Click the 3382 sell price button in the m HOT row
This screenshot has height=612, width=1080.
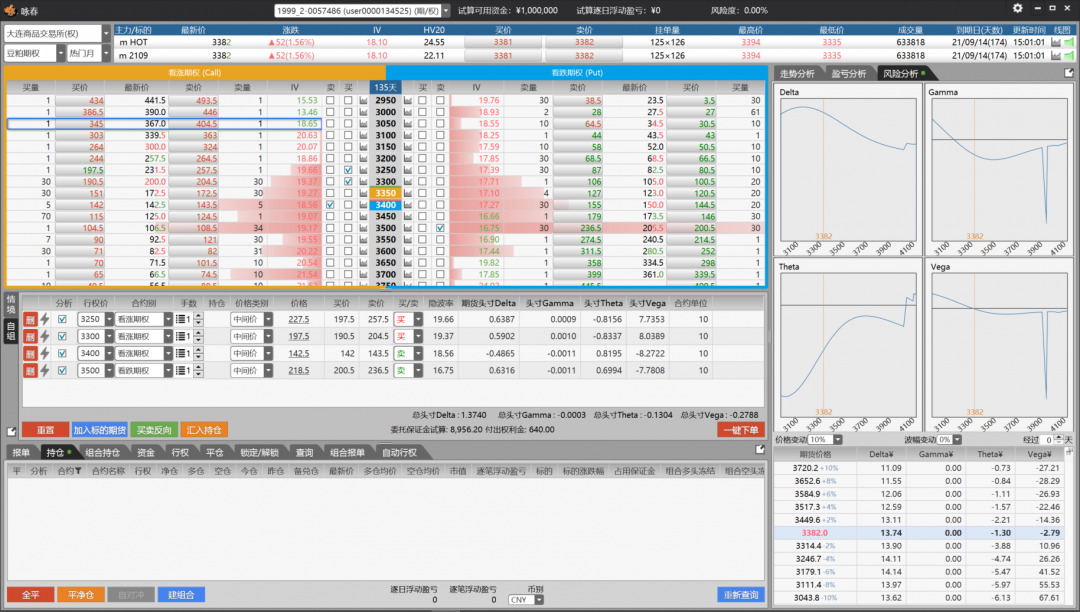[x=584, y=42]
